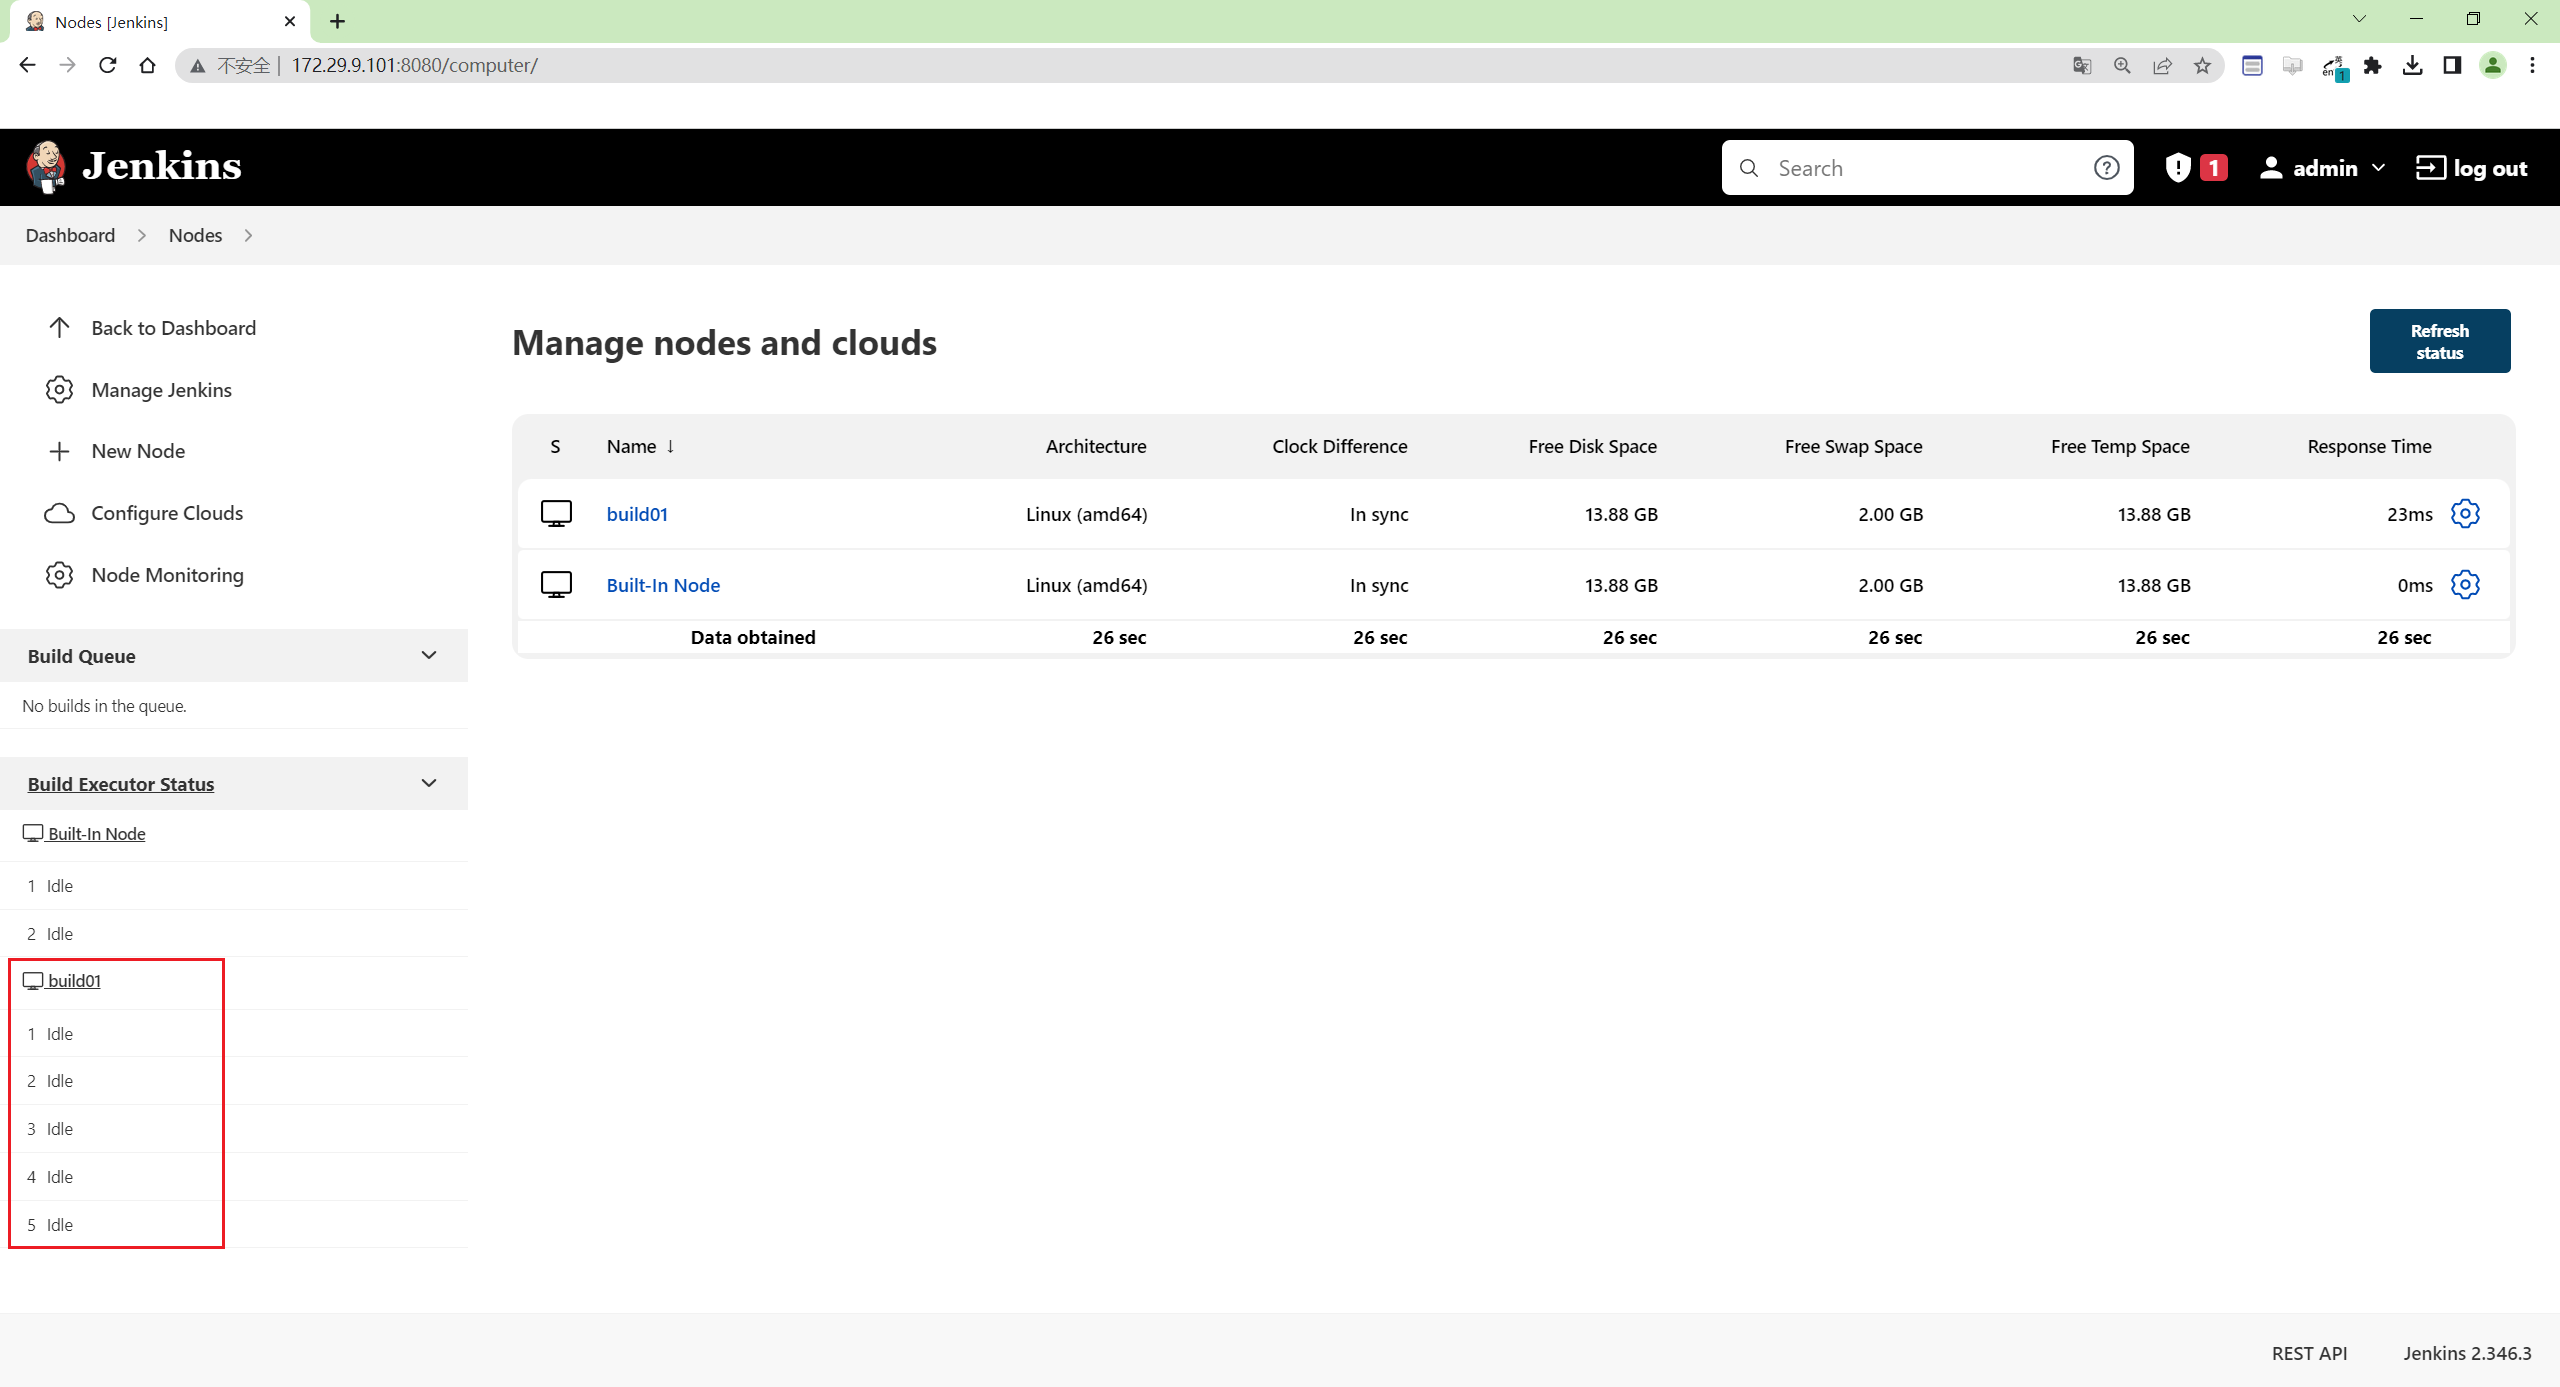2560x1387 pixels.
Task: Open a new browser tab
Action: [x=337, y=21]
